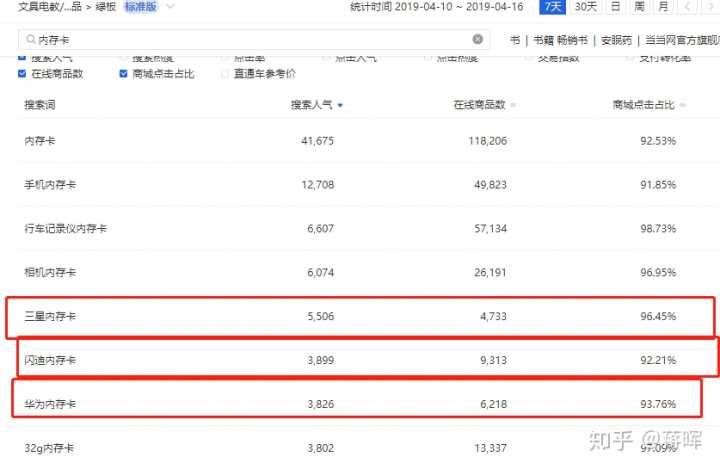
Task: Click the 标准版 version badge
Action: (140, 7)
